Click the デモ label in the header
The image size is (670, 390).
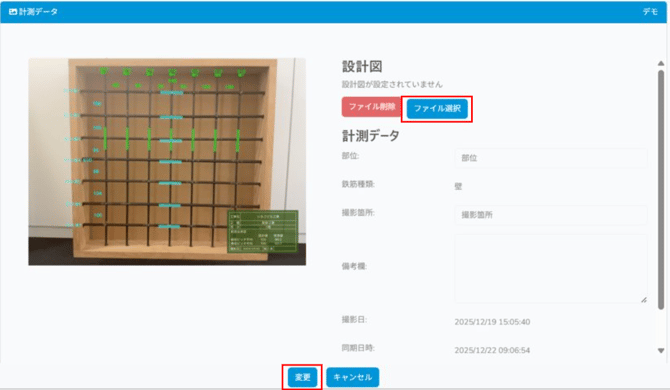[x=650, y=12]
